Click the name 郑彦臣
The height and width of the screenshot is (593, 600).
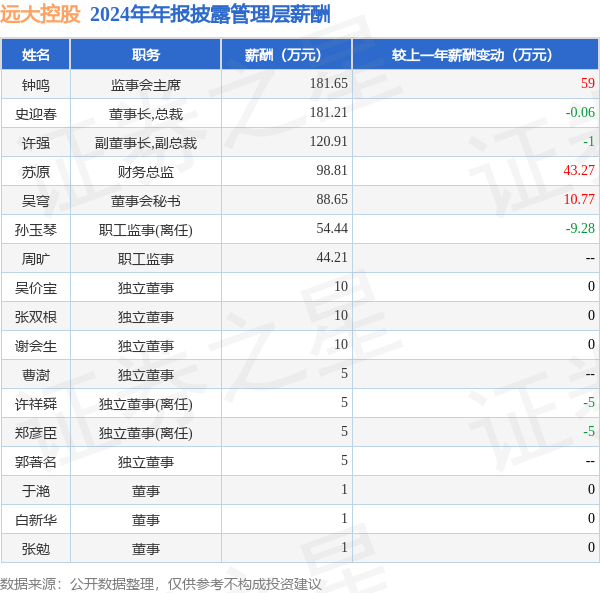(x=36, y=434)
